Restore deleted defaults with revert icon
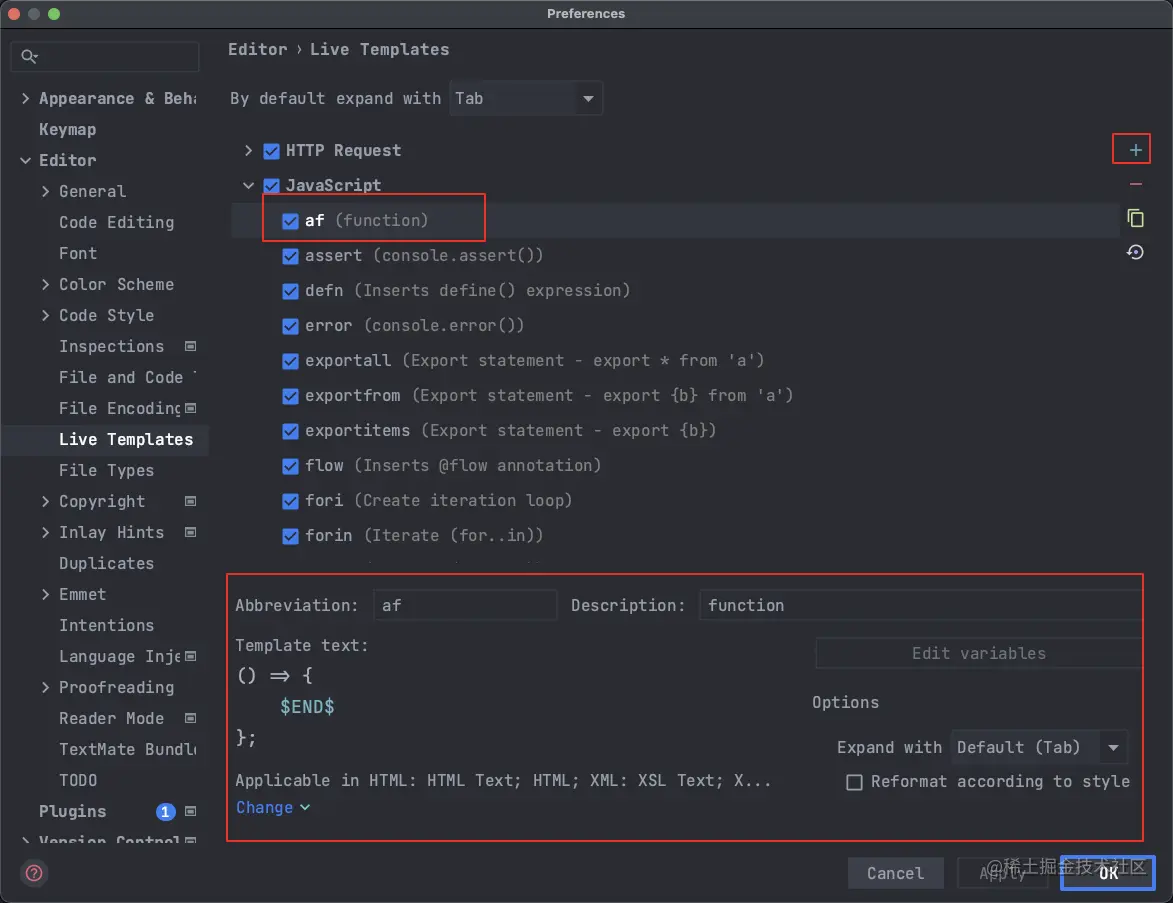The width and height of the screenshot is (1173, 903). (x=1135, y=252)
